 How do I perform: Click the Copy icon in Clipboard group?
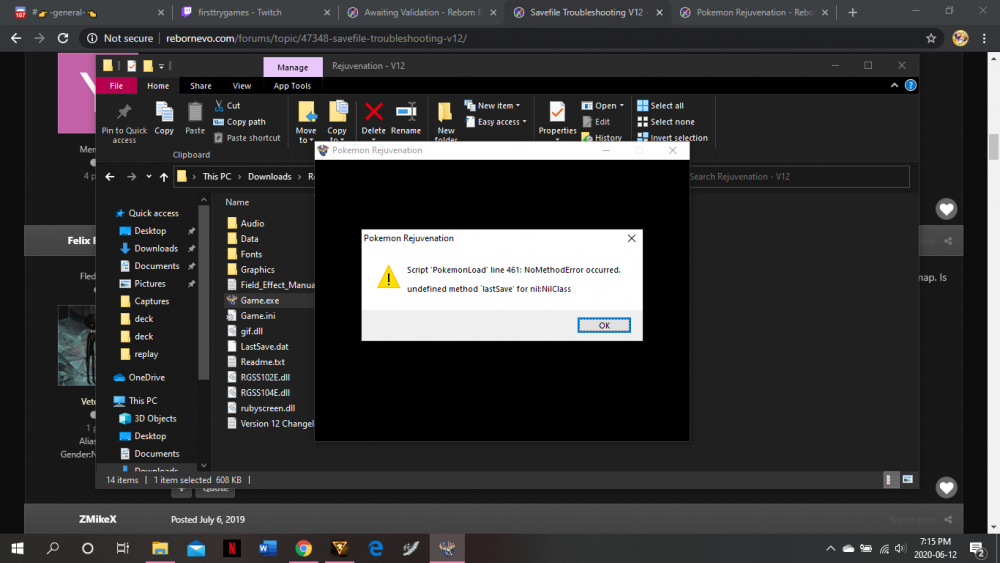pos(164,112)
